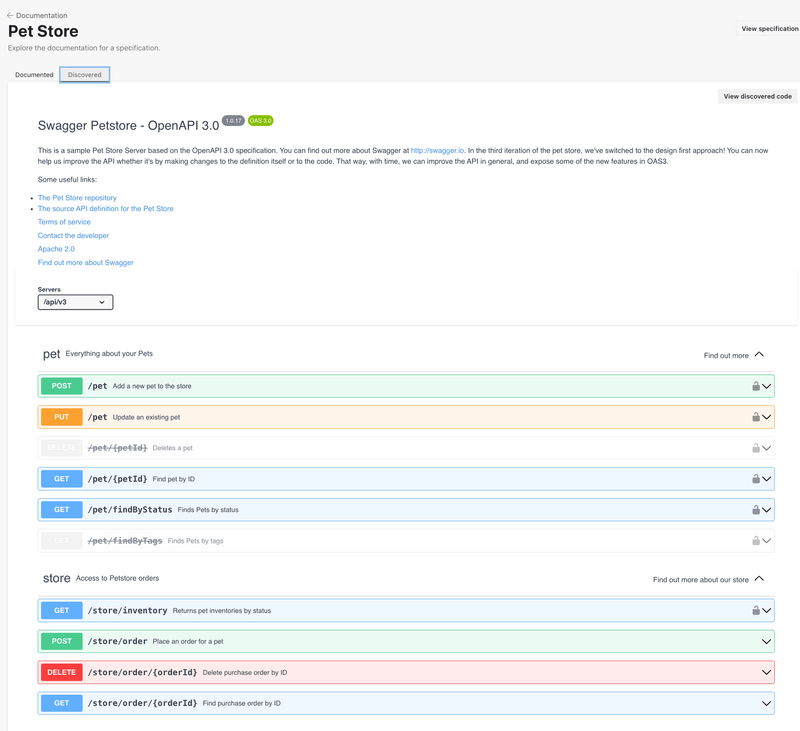Open the Apache 2.0 license link

(56, 249)
